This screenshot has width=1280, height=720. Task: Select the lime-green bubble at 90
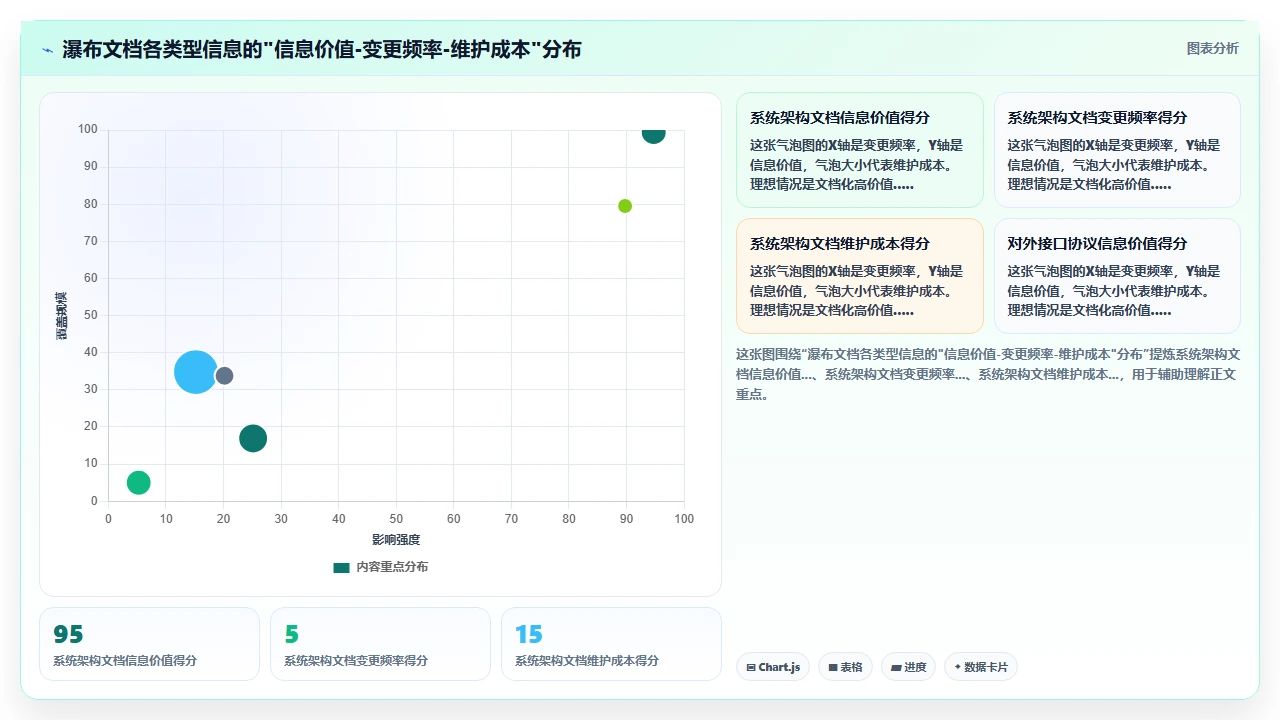click(625, 206)
